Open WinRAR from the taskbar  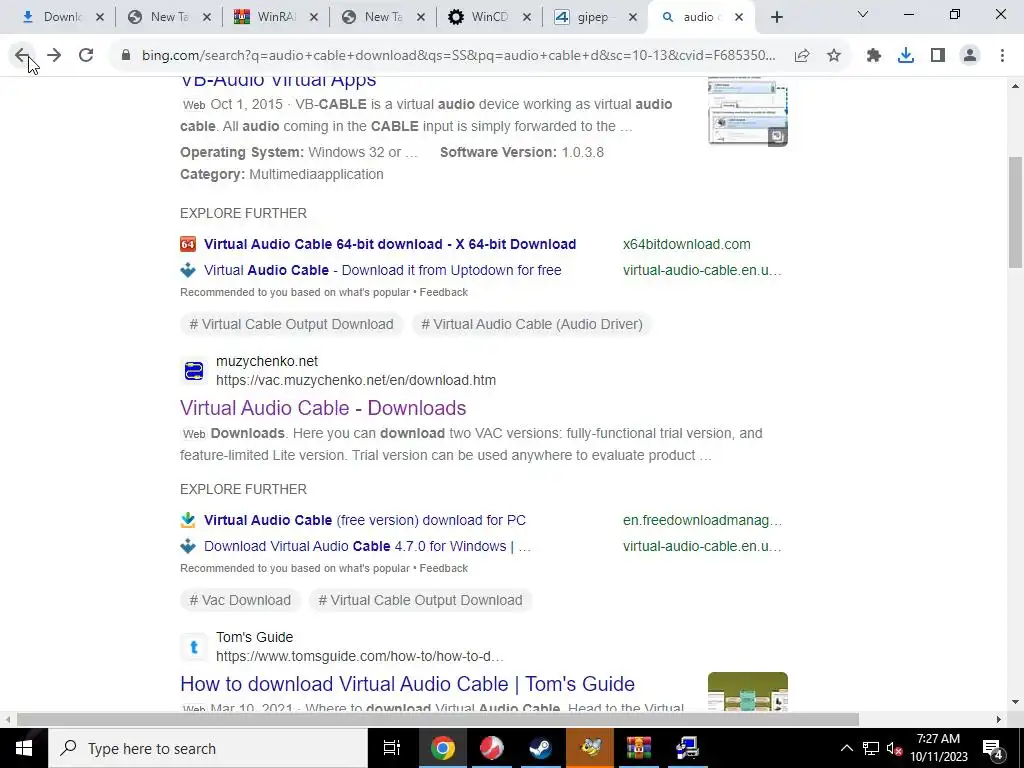[x=638, y=748]
